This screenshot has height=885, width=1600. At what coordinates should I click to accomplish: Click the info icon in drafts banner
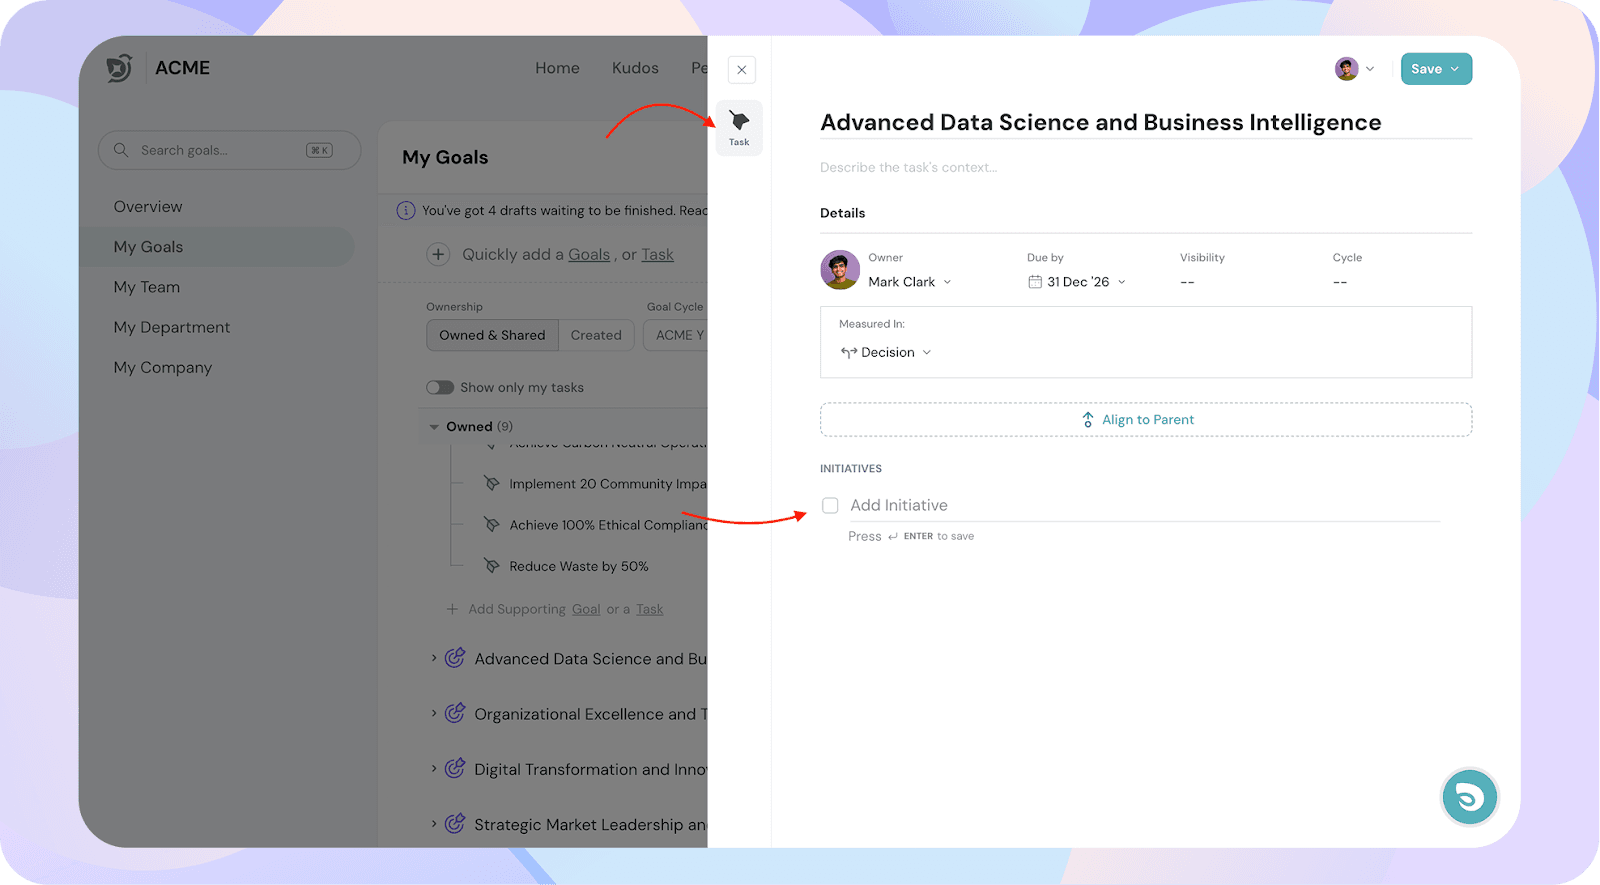[406, 211]
